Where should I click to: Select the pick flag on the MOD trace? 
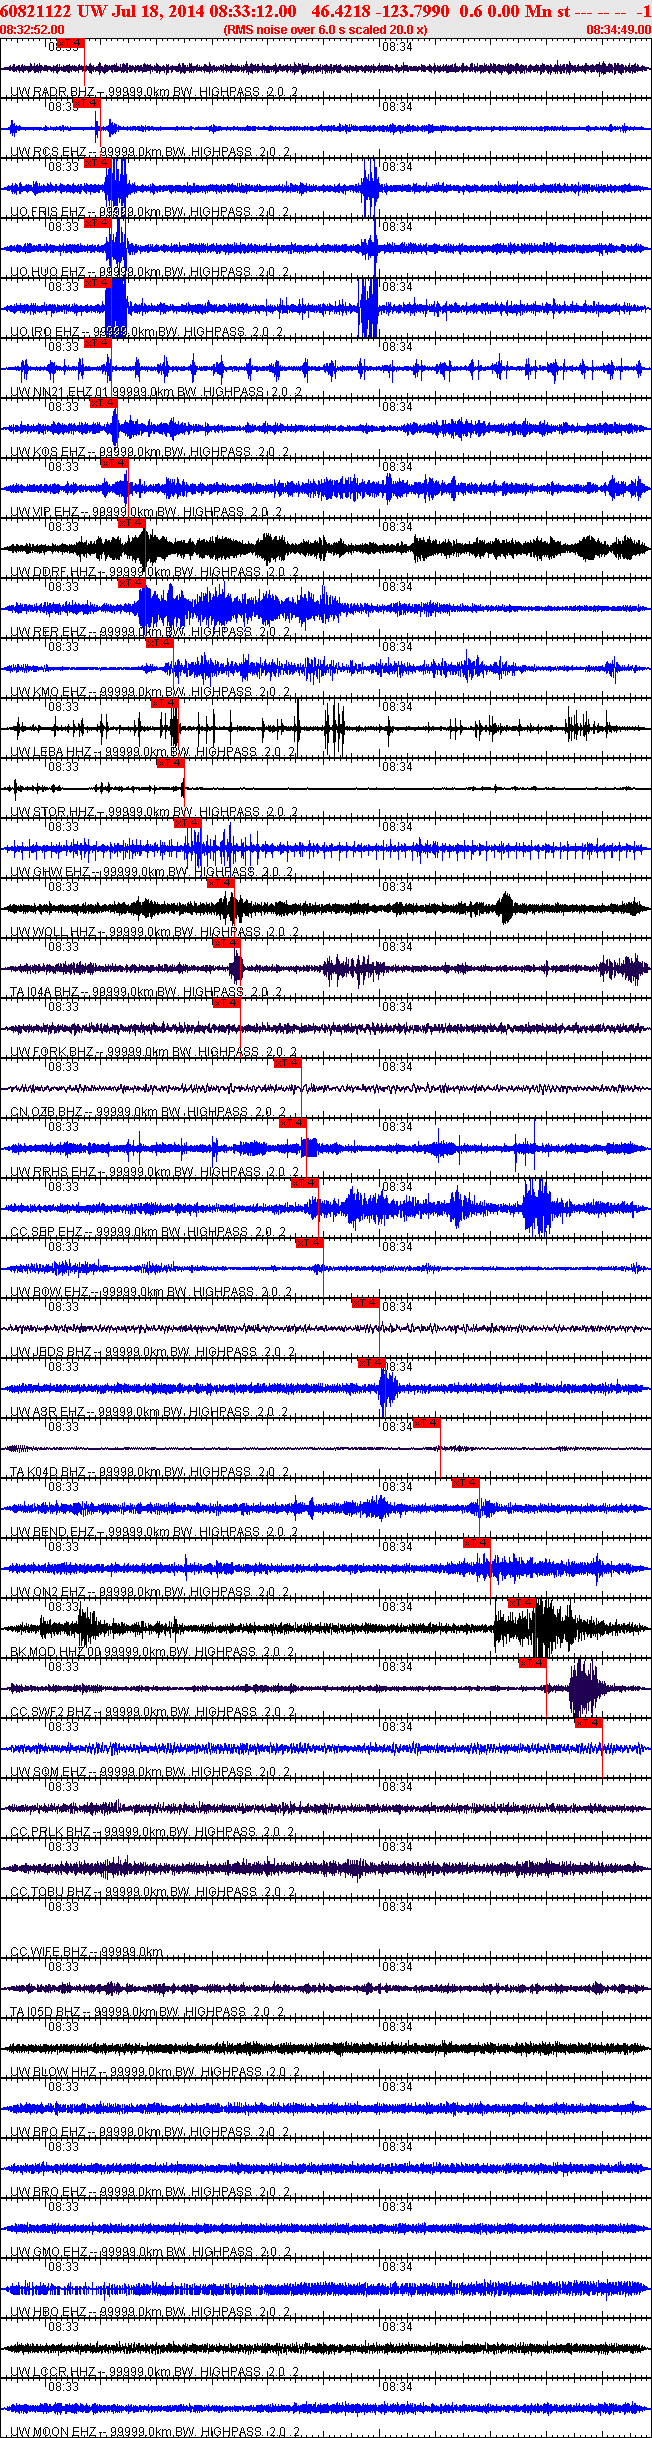pos(523,1603)
